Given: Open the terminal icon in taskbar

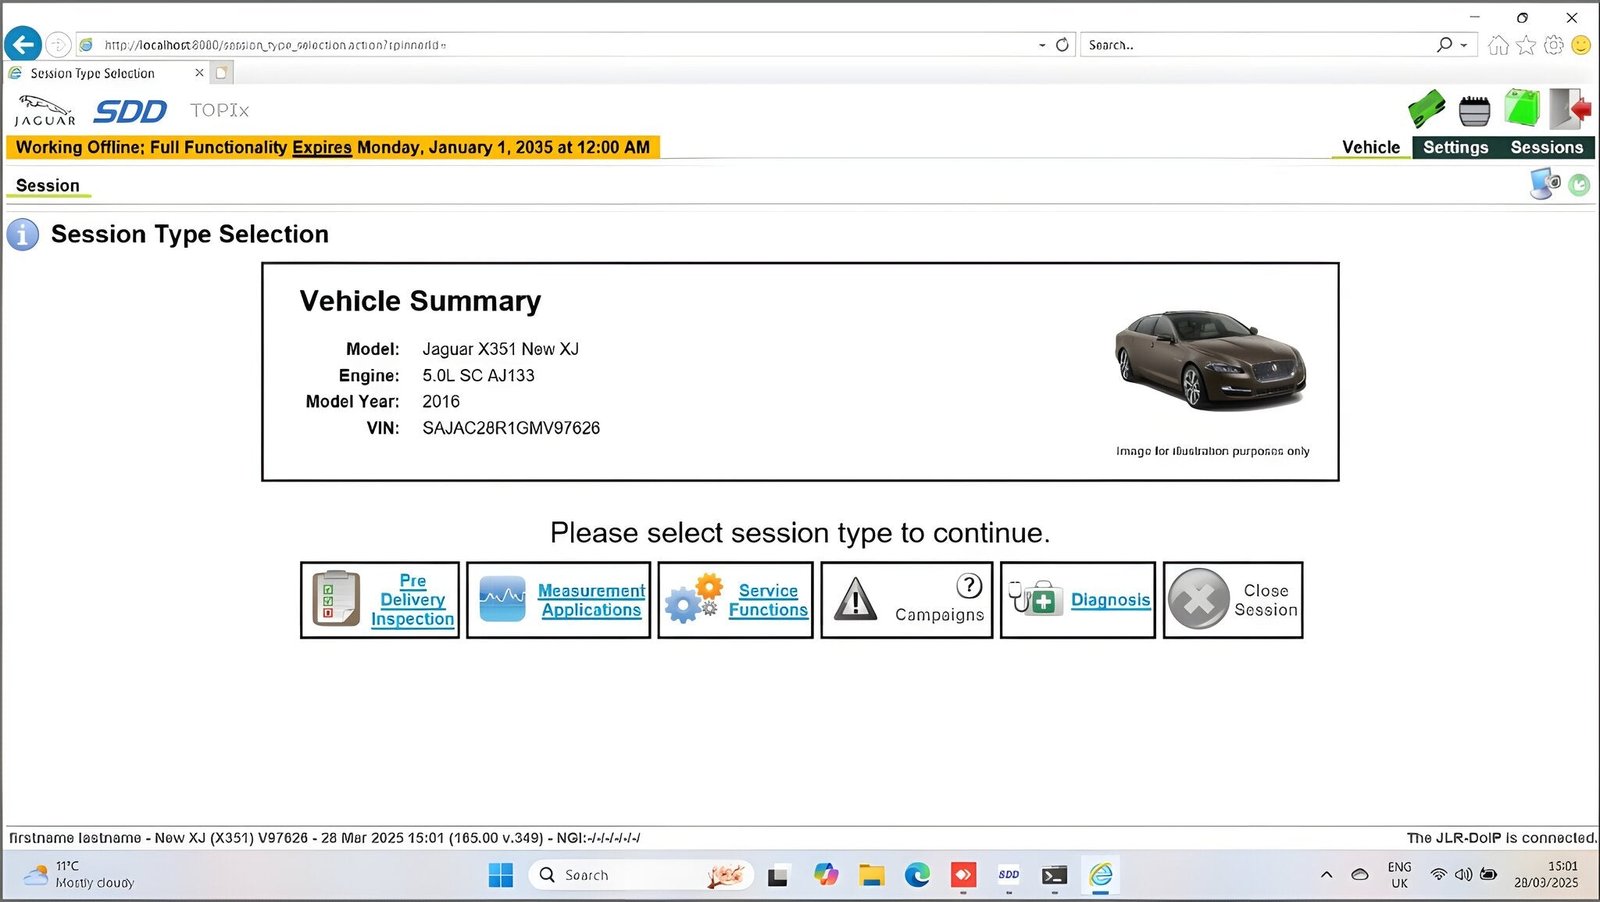Looking at the screenshot, I should (x=1054, y=875).
